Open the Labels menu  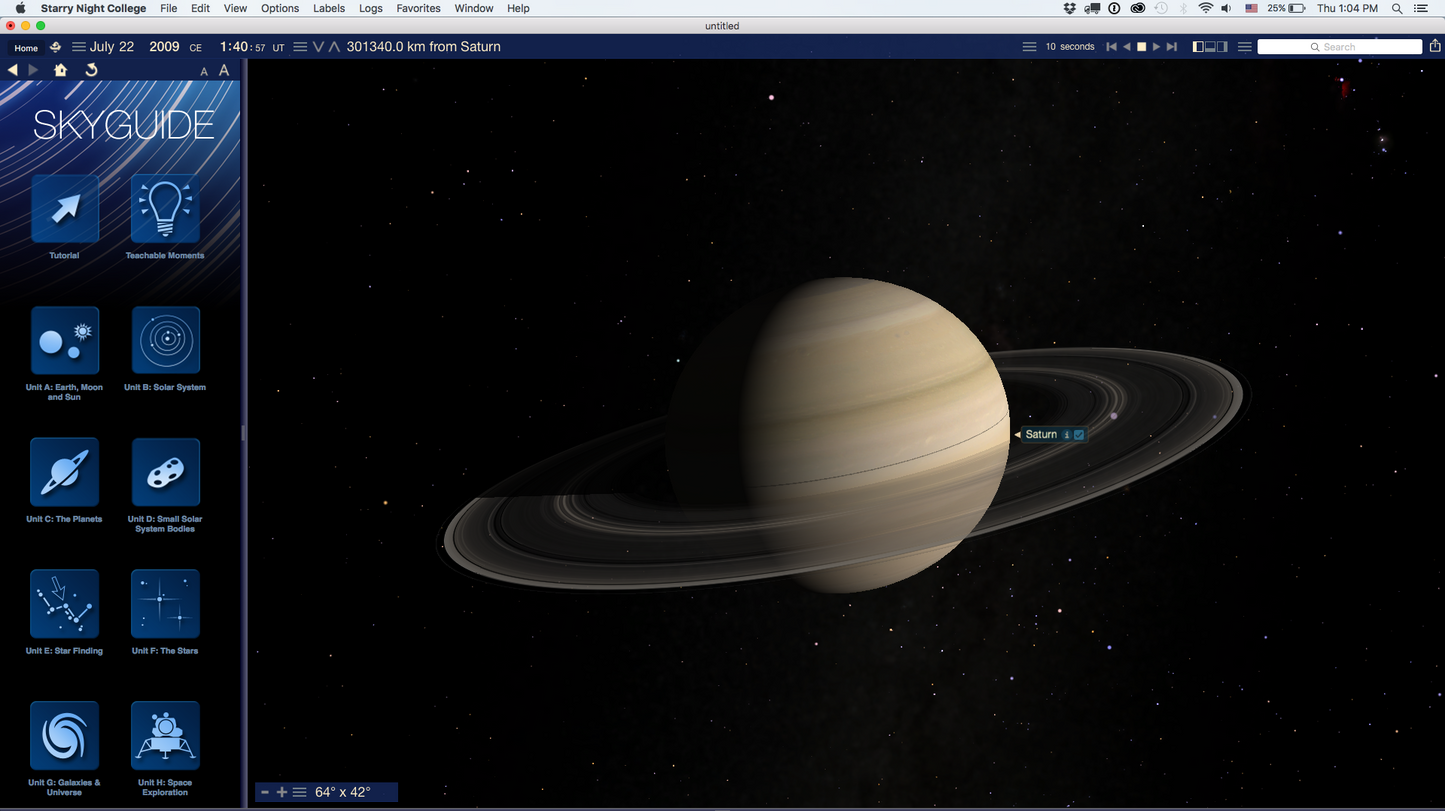[x=329, y=8]
